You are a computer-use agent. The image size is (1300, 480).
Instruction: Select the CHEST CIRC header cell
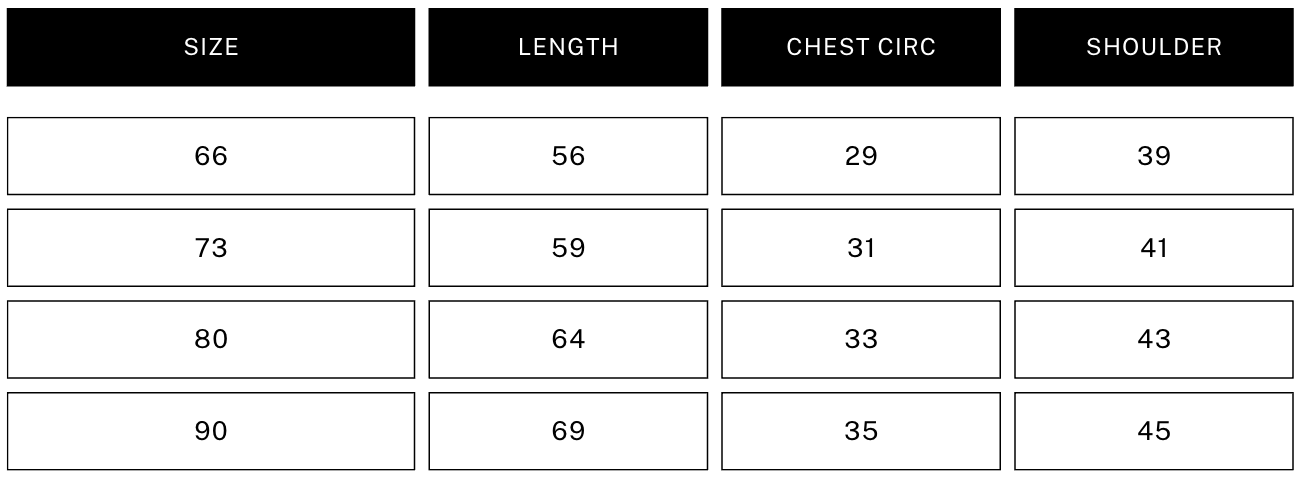pos(861,47)
